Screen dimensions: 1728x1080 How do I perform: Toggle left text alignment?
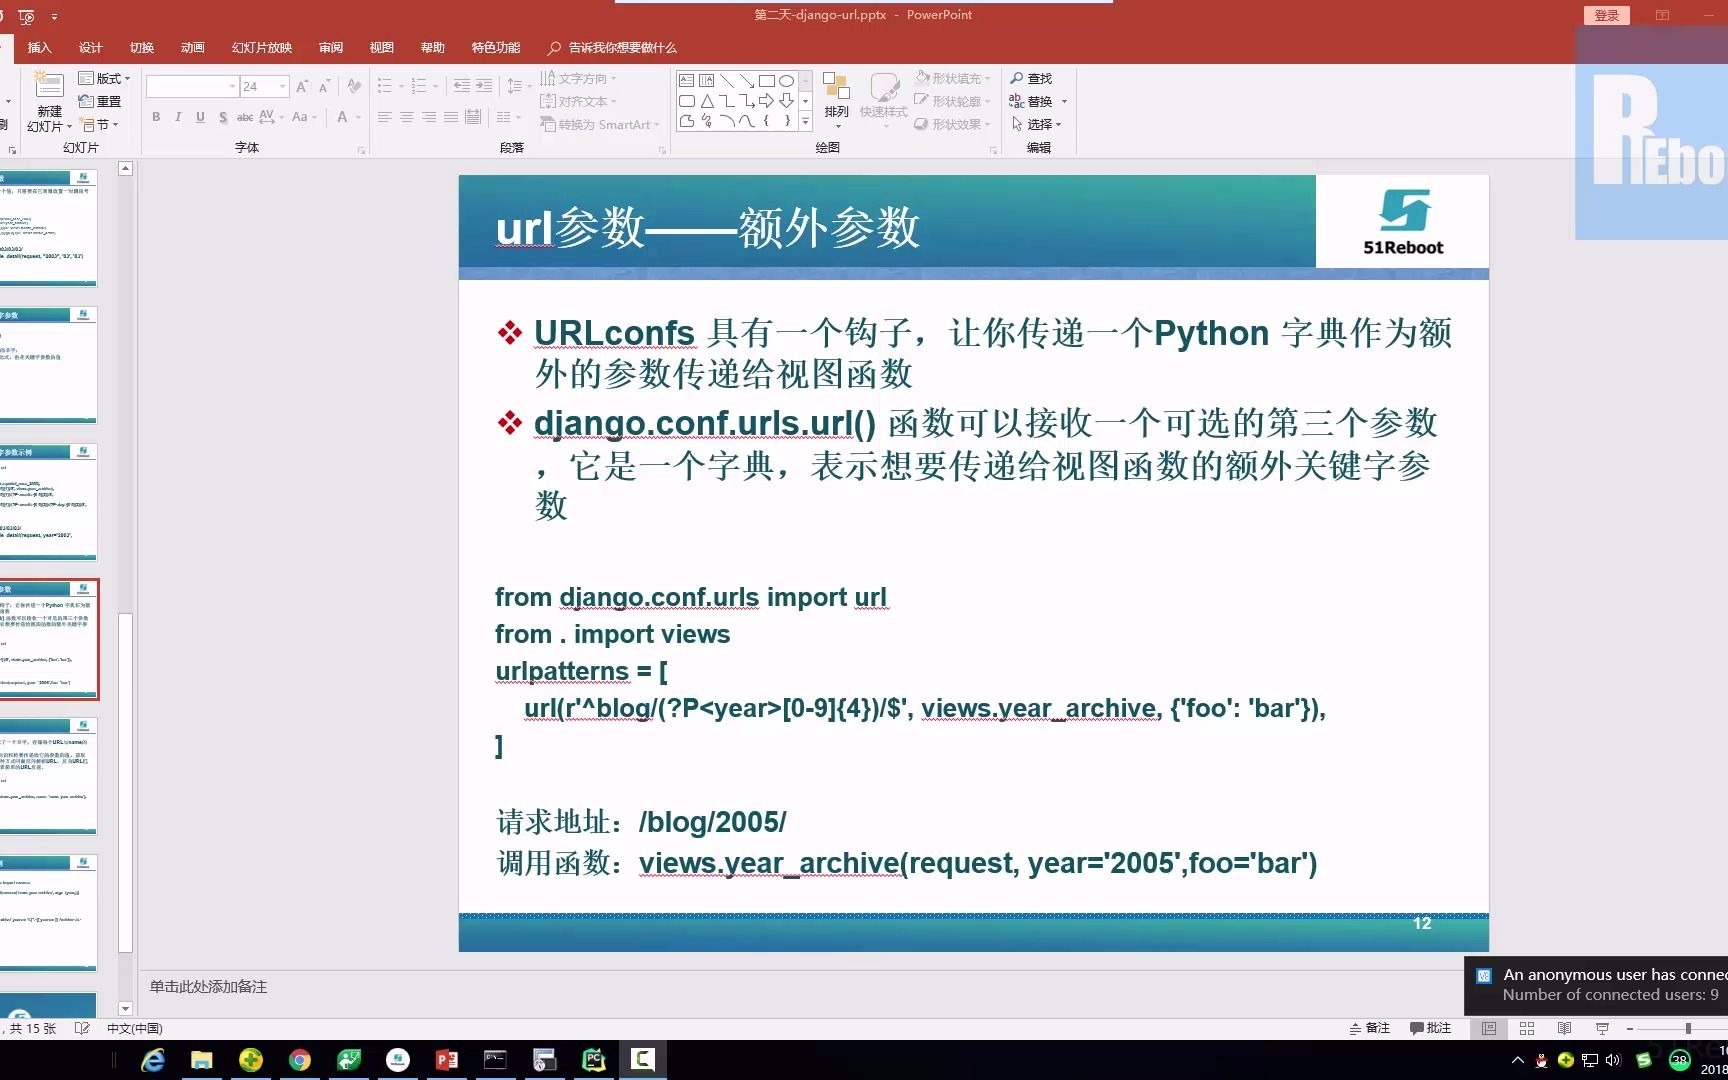(x=385, y=117)
